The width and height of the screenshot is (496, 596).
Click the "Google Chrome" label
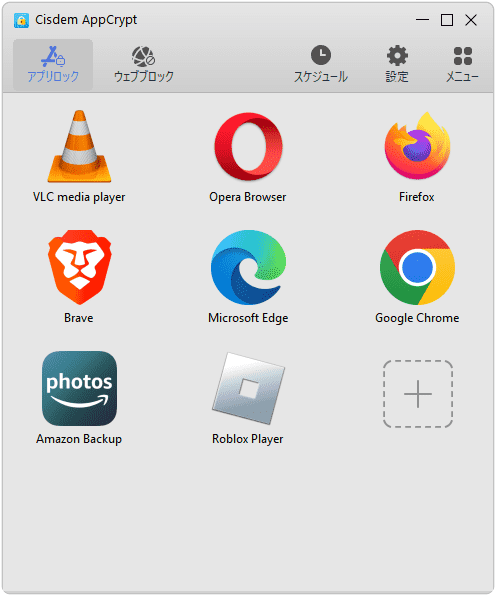point(417,318)
